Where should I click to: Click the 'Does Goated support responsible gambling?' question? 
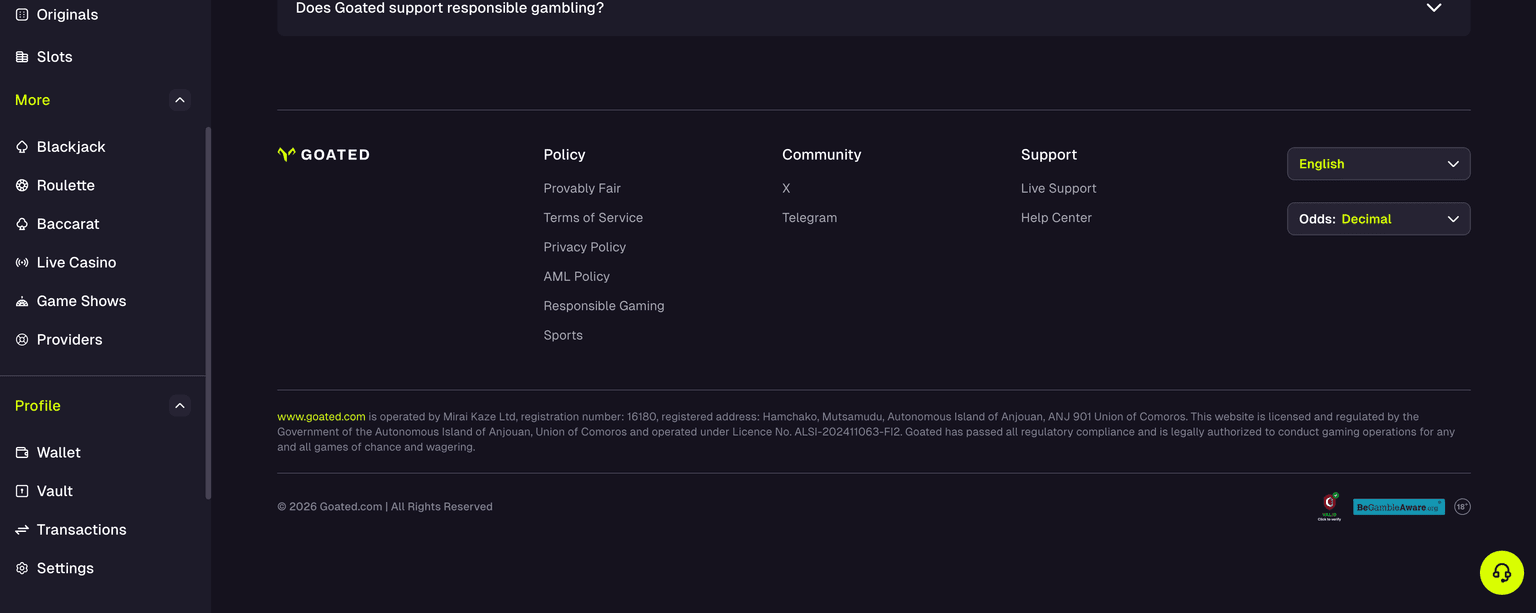(450, 8)
